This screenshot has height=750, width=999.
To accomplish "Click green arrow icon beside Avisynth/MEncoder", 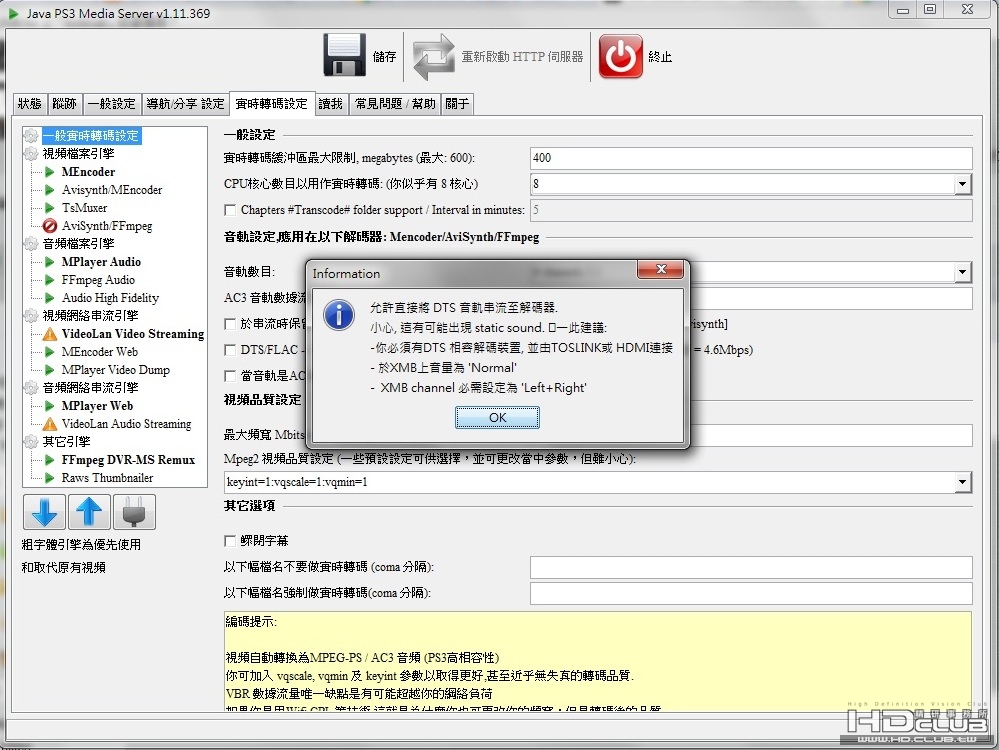I will (x=50, y=190).
